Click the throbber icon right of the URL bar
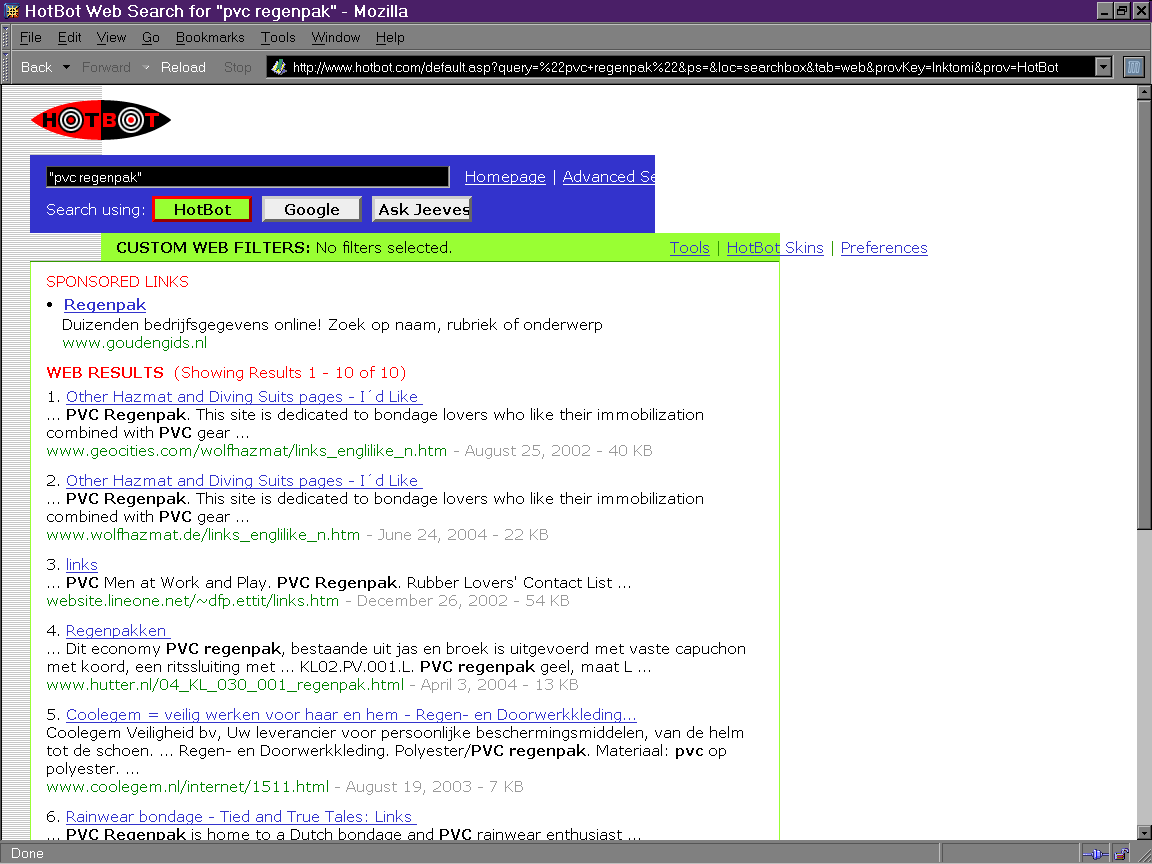Screen dimensions: 1152x864 (1134, 67)
